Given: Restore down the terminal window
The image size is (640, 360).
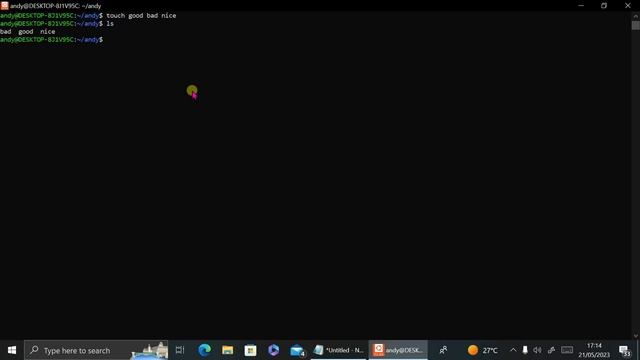Looking at the screenshot, I should [x=604, y=6].
